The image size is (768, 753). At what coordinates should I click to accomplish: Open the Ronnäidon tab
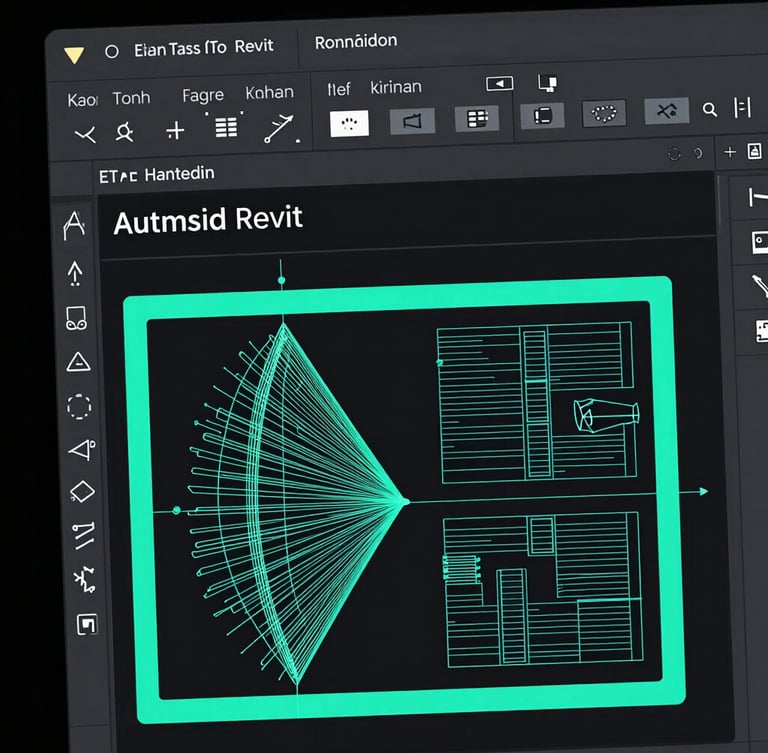356,42
